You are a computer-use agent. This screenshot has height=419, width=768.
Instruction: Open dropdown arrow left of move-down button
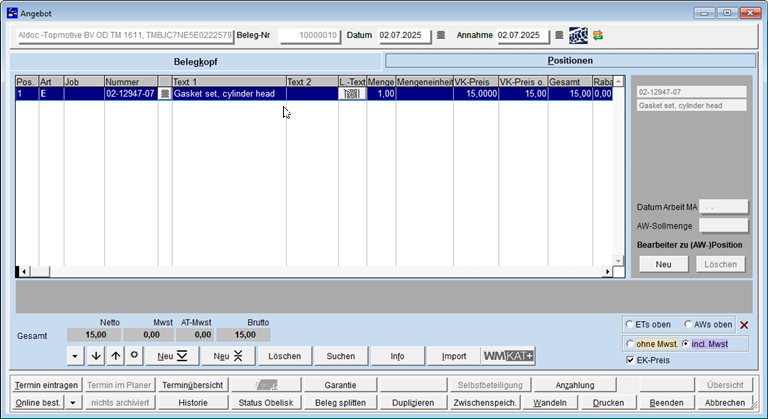[x=75, y=356]
